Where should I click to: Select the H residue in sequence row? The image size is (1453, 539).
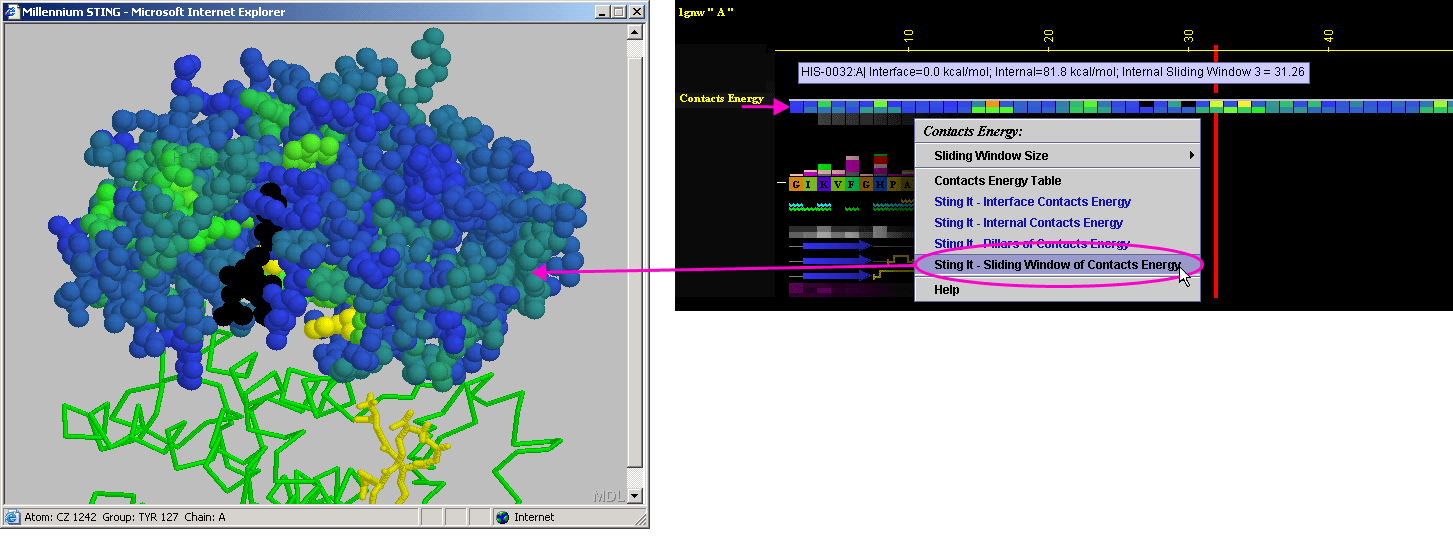tap(879, 184)
